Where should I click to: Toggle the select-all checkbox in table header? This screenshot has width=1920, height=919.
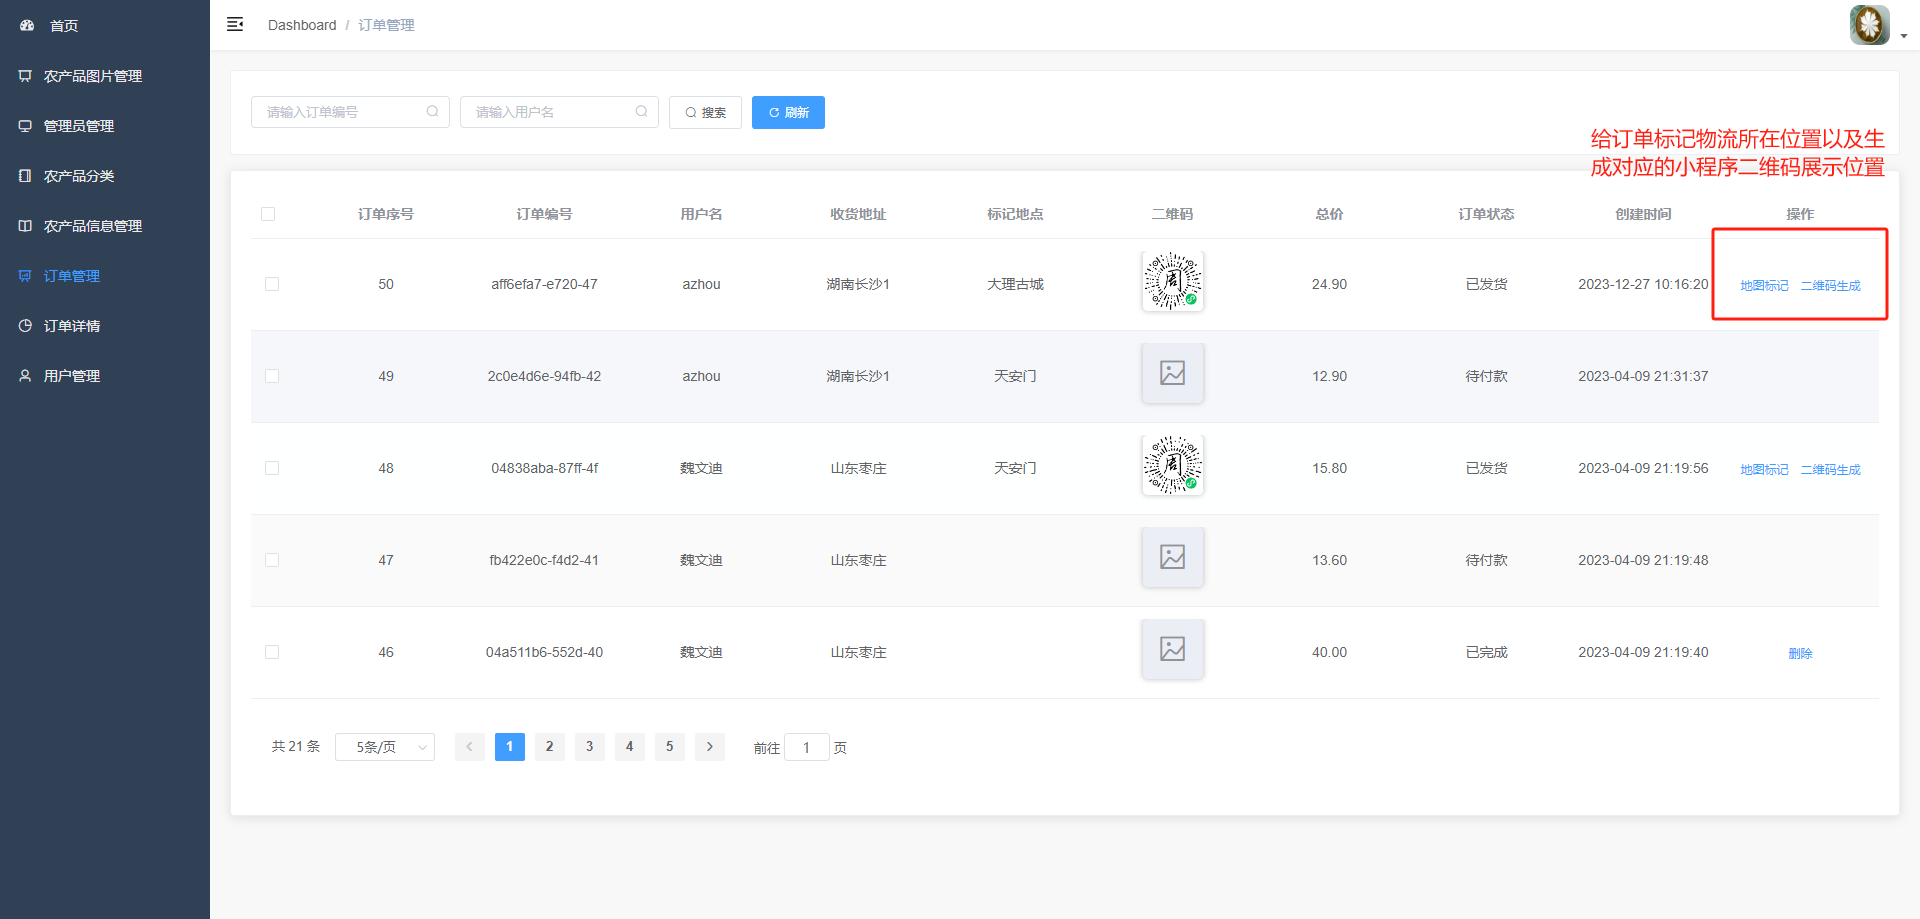click(x=268, y=214)
